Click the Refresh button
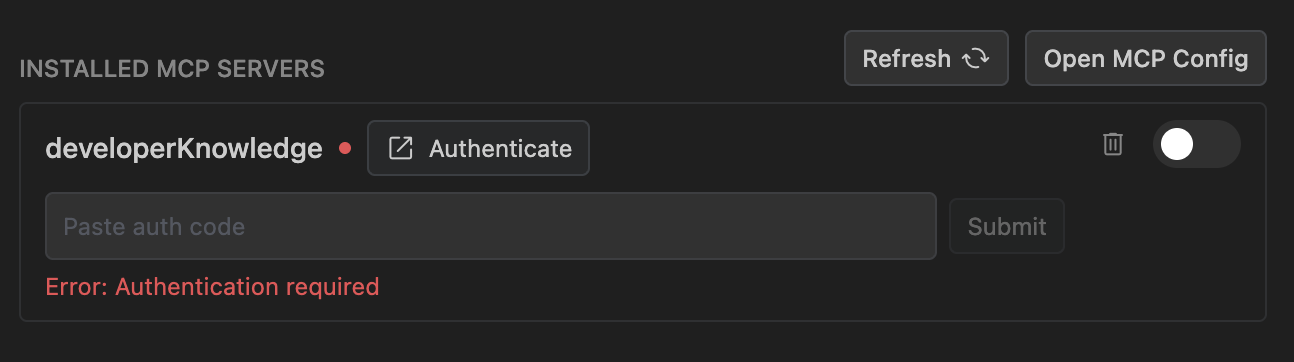 pyautogui.click(x=926, y=58)
